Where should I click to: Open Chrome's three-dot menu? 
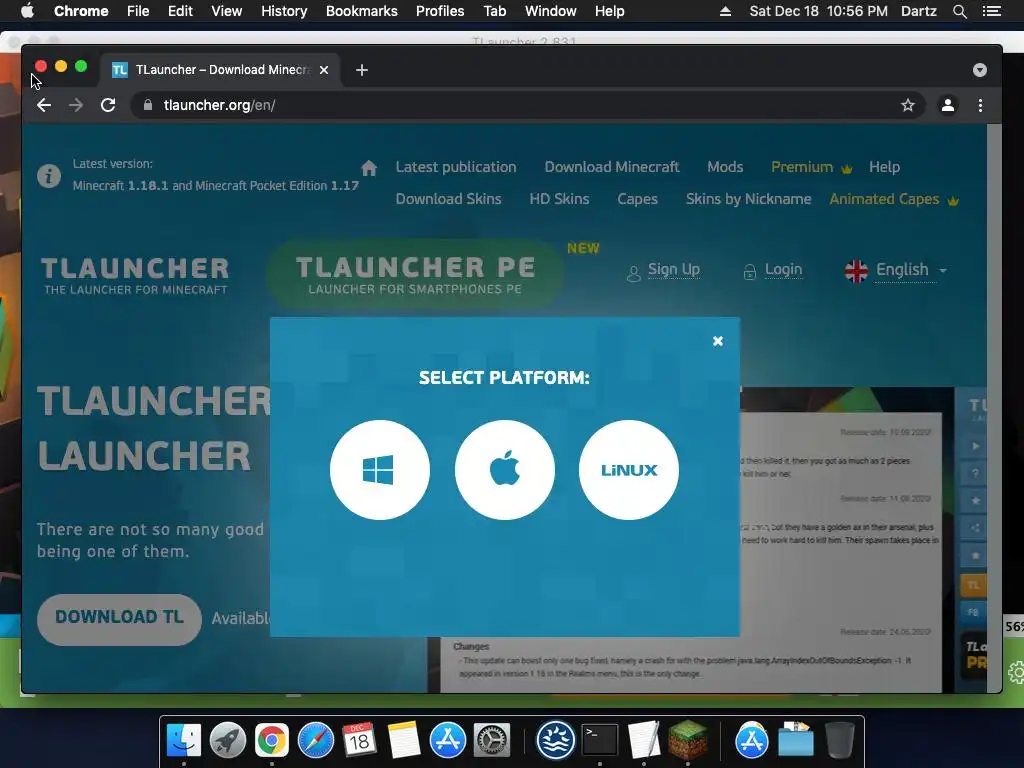980,105
